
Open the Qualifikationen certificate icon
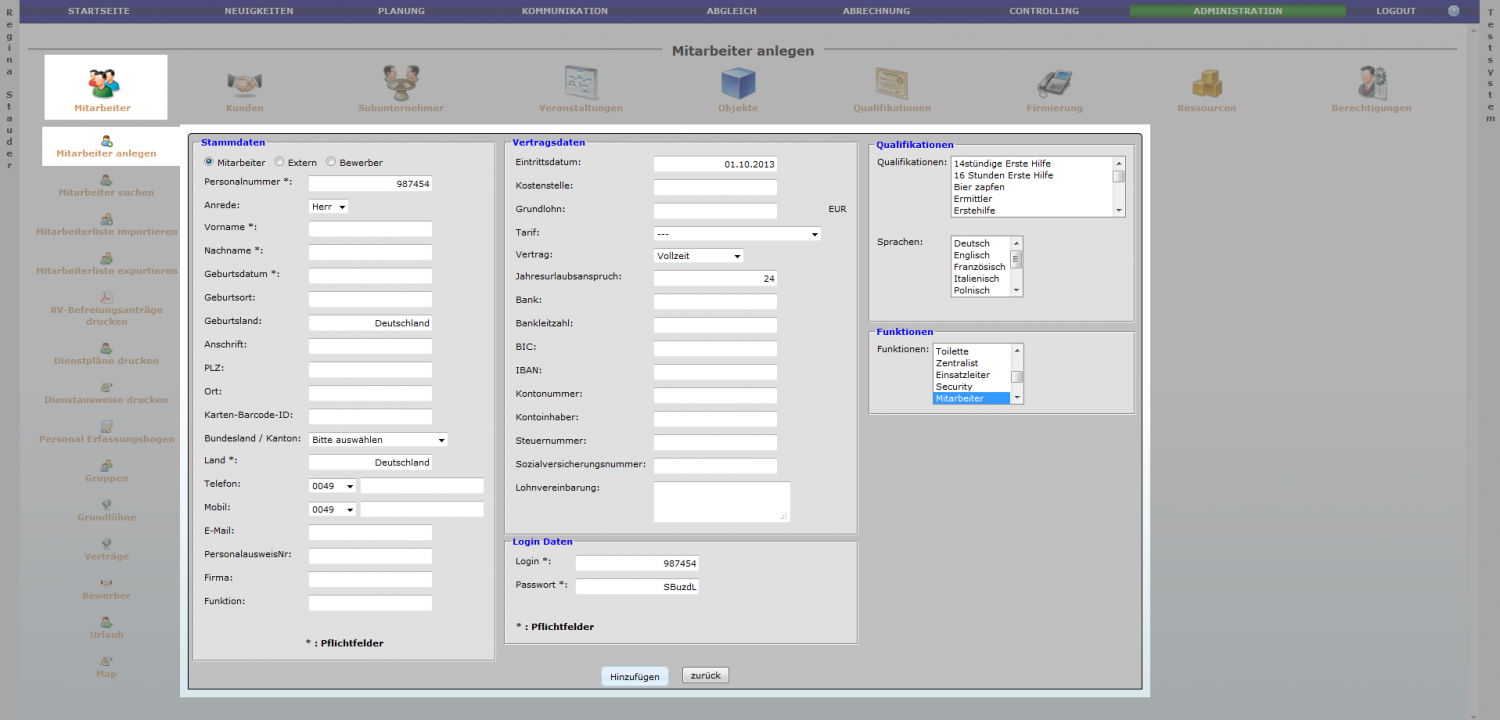coord(892,82)
